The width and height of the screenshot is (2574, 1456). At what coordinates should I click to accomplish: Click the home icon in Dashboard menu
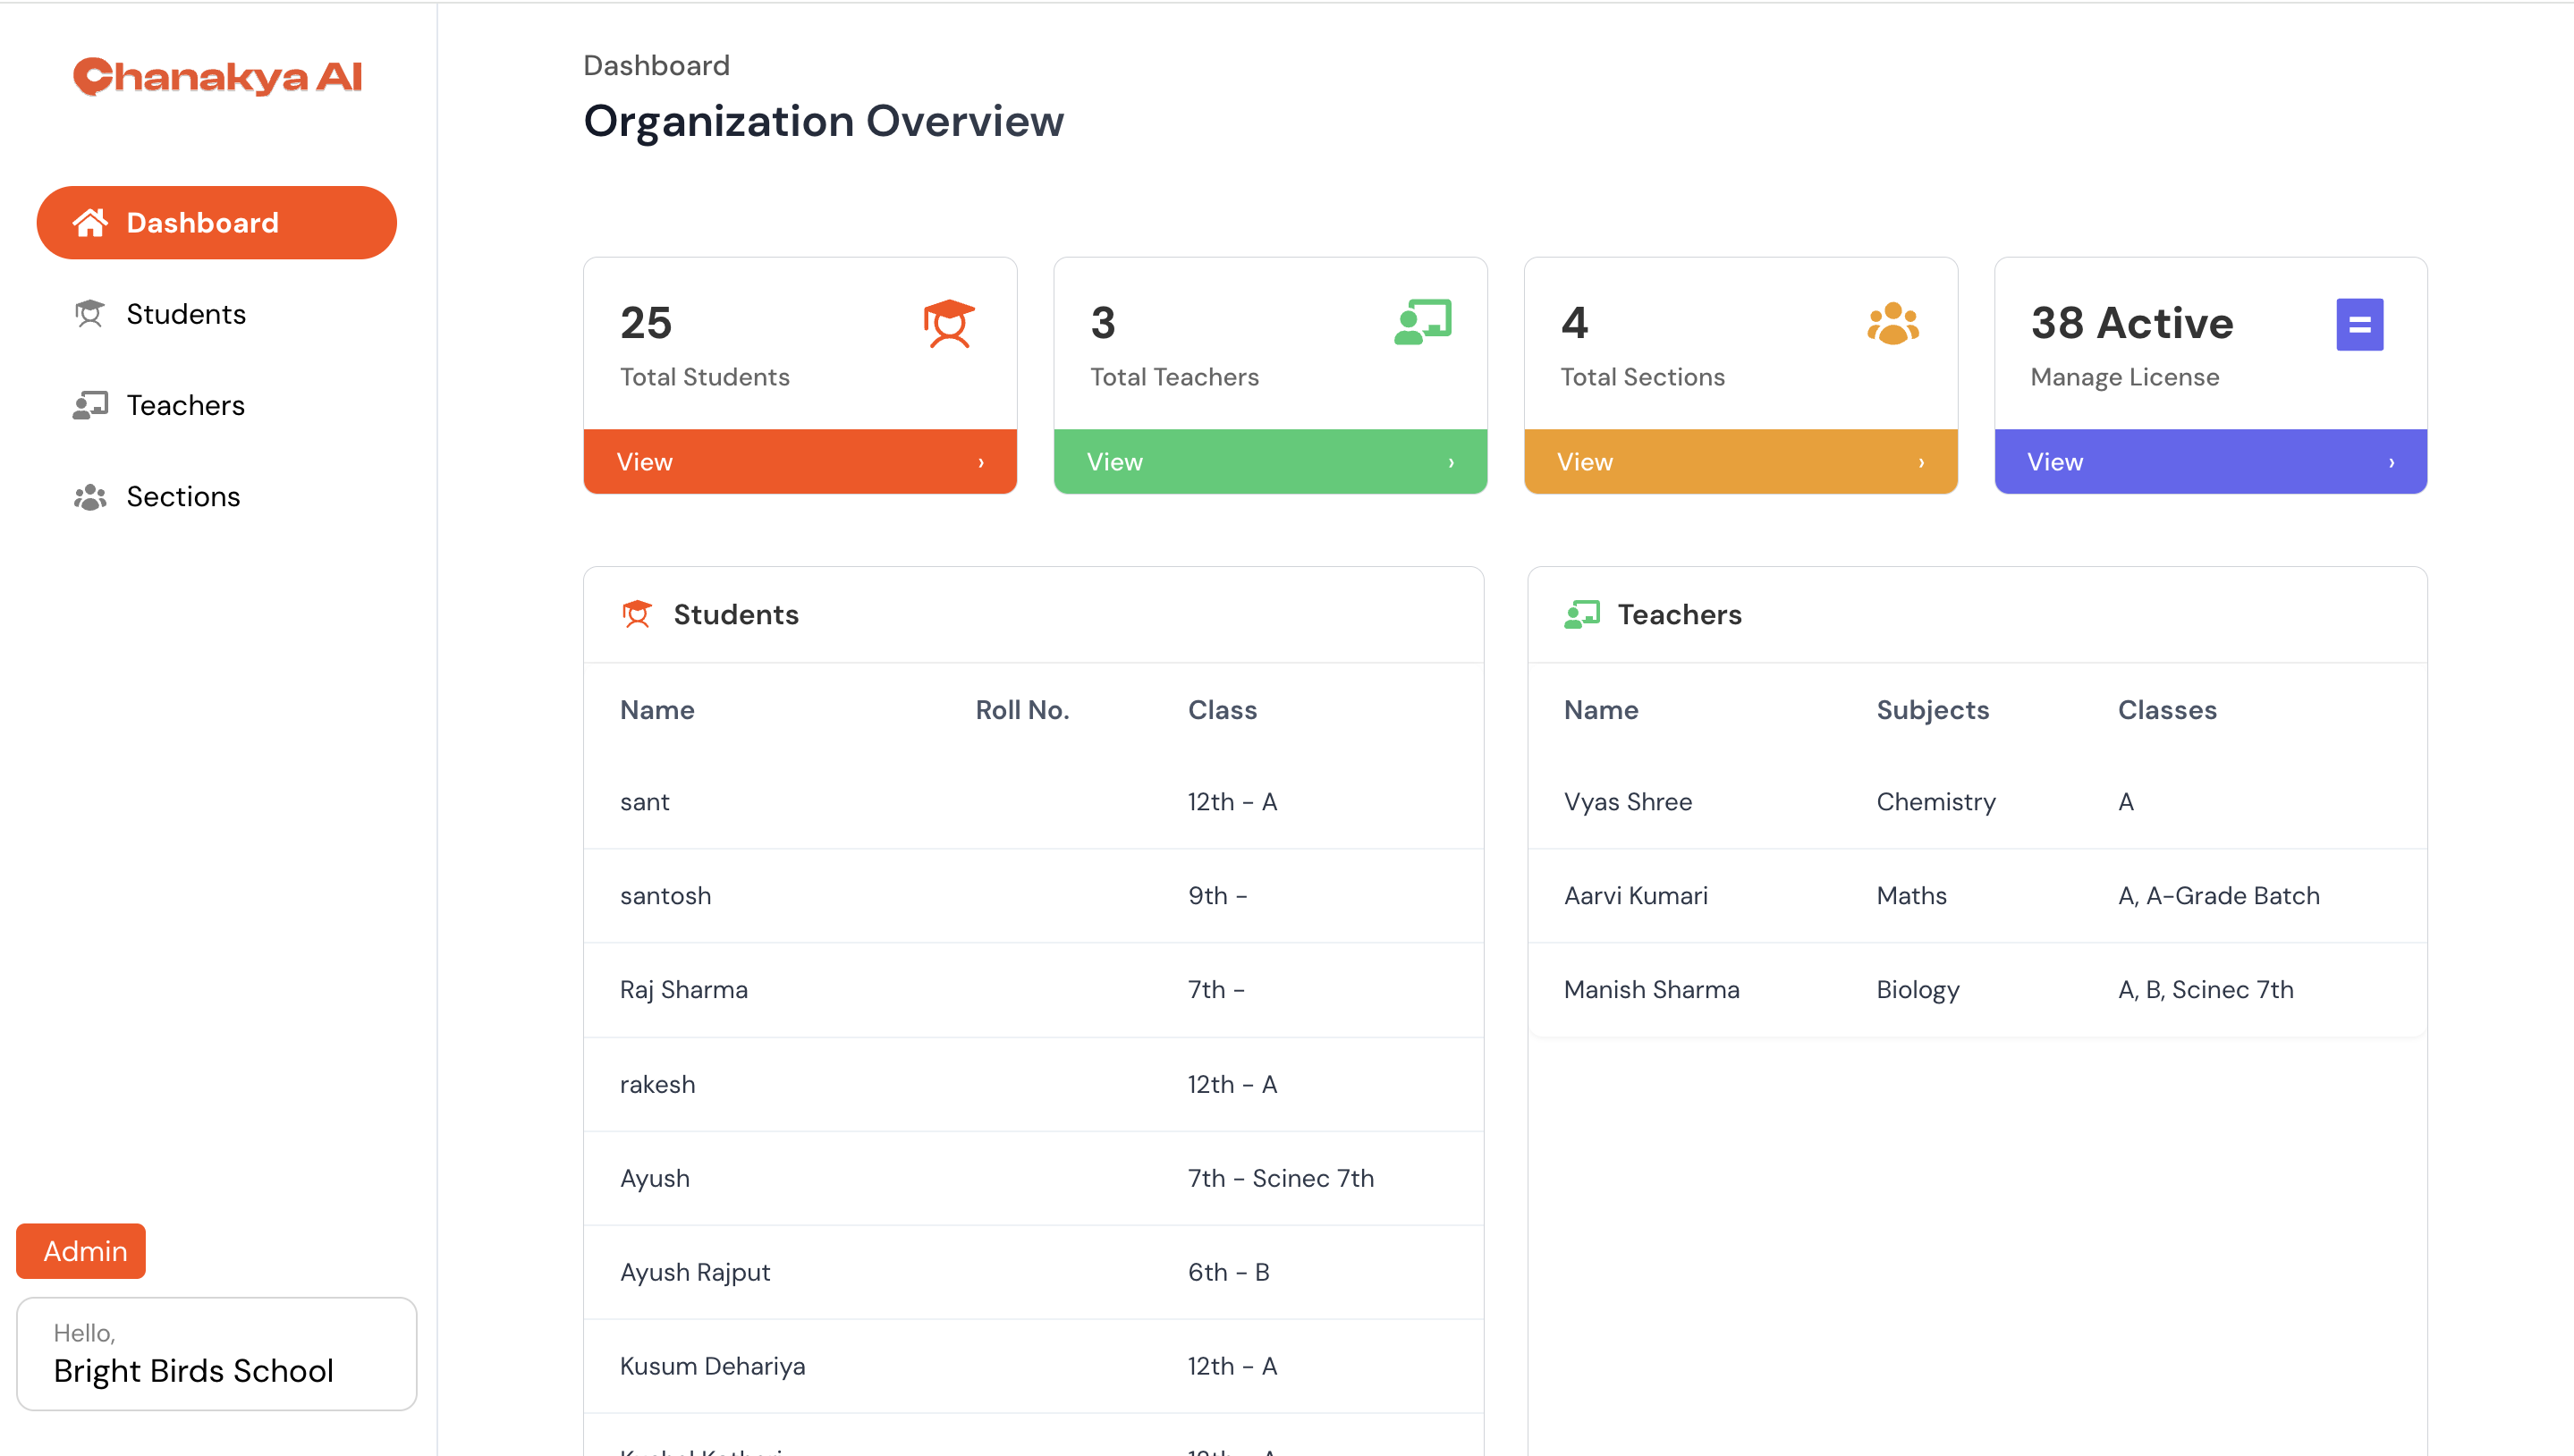(90, 223)
